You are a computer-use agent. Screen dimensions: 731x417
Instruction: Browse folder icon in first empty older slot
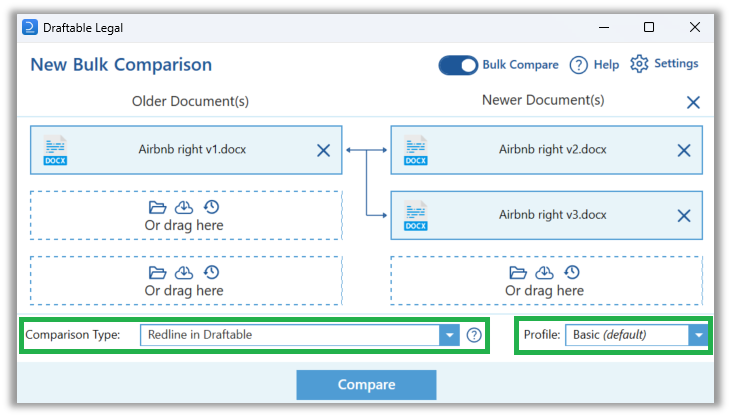(x=157, y=207)
